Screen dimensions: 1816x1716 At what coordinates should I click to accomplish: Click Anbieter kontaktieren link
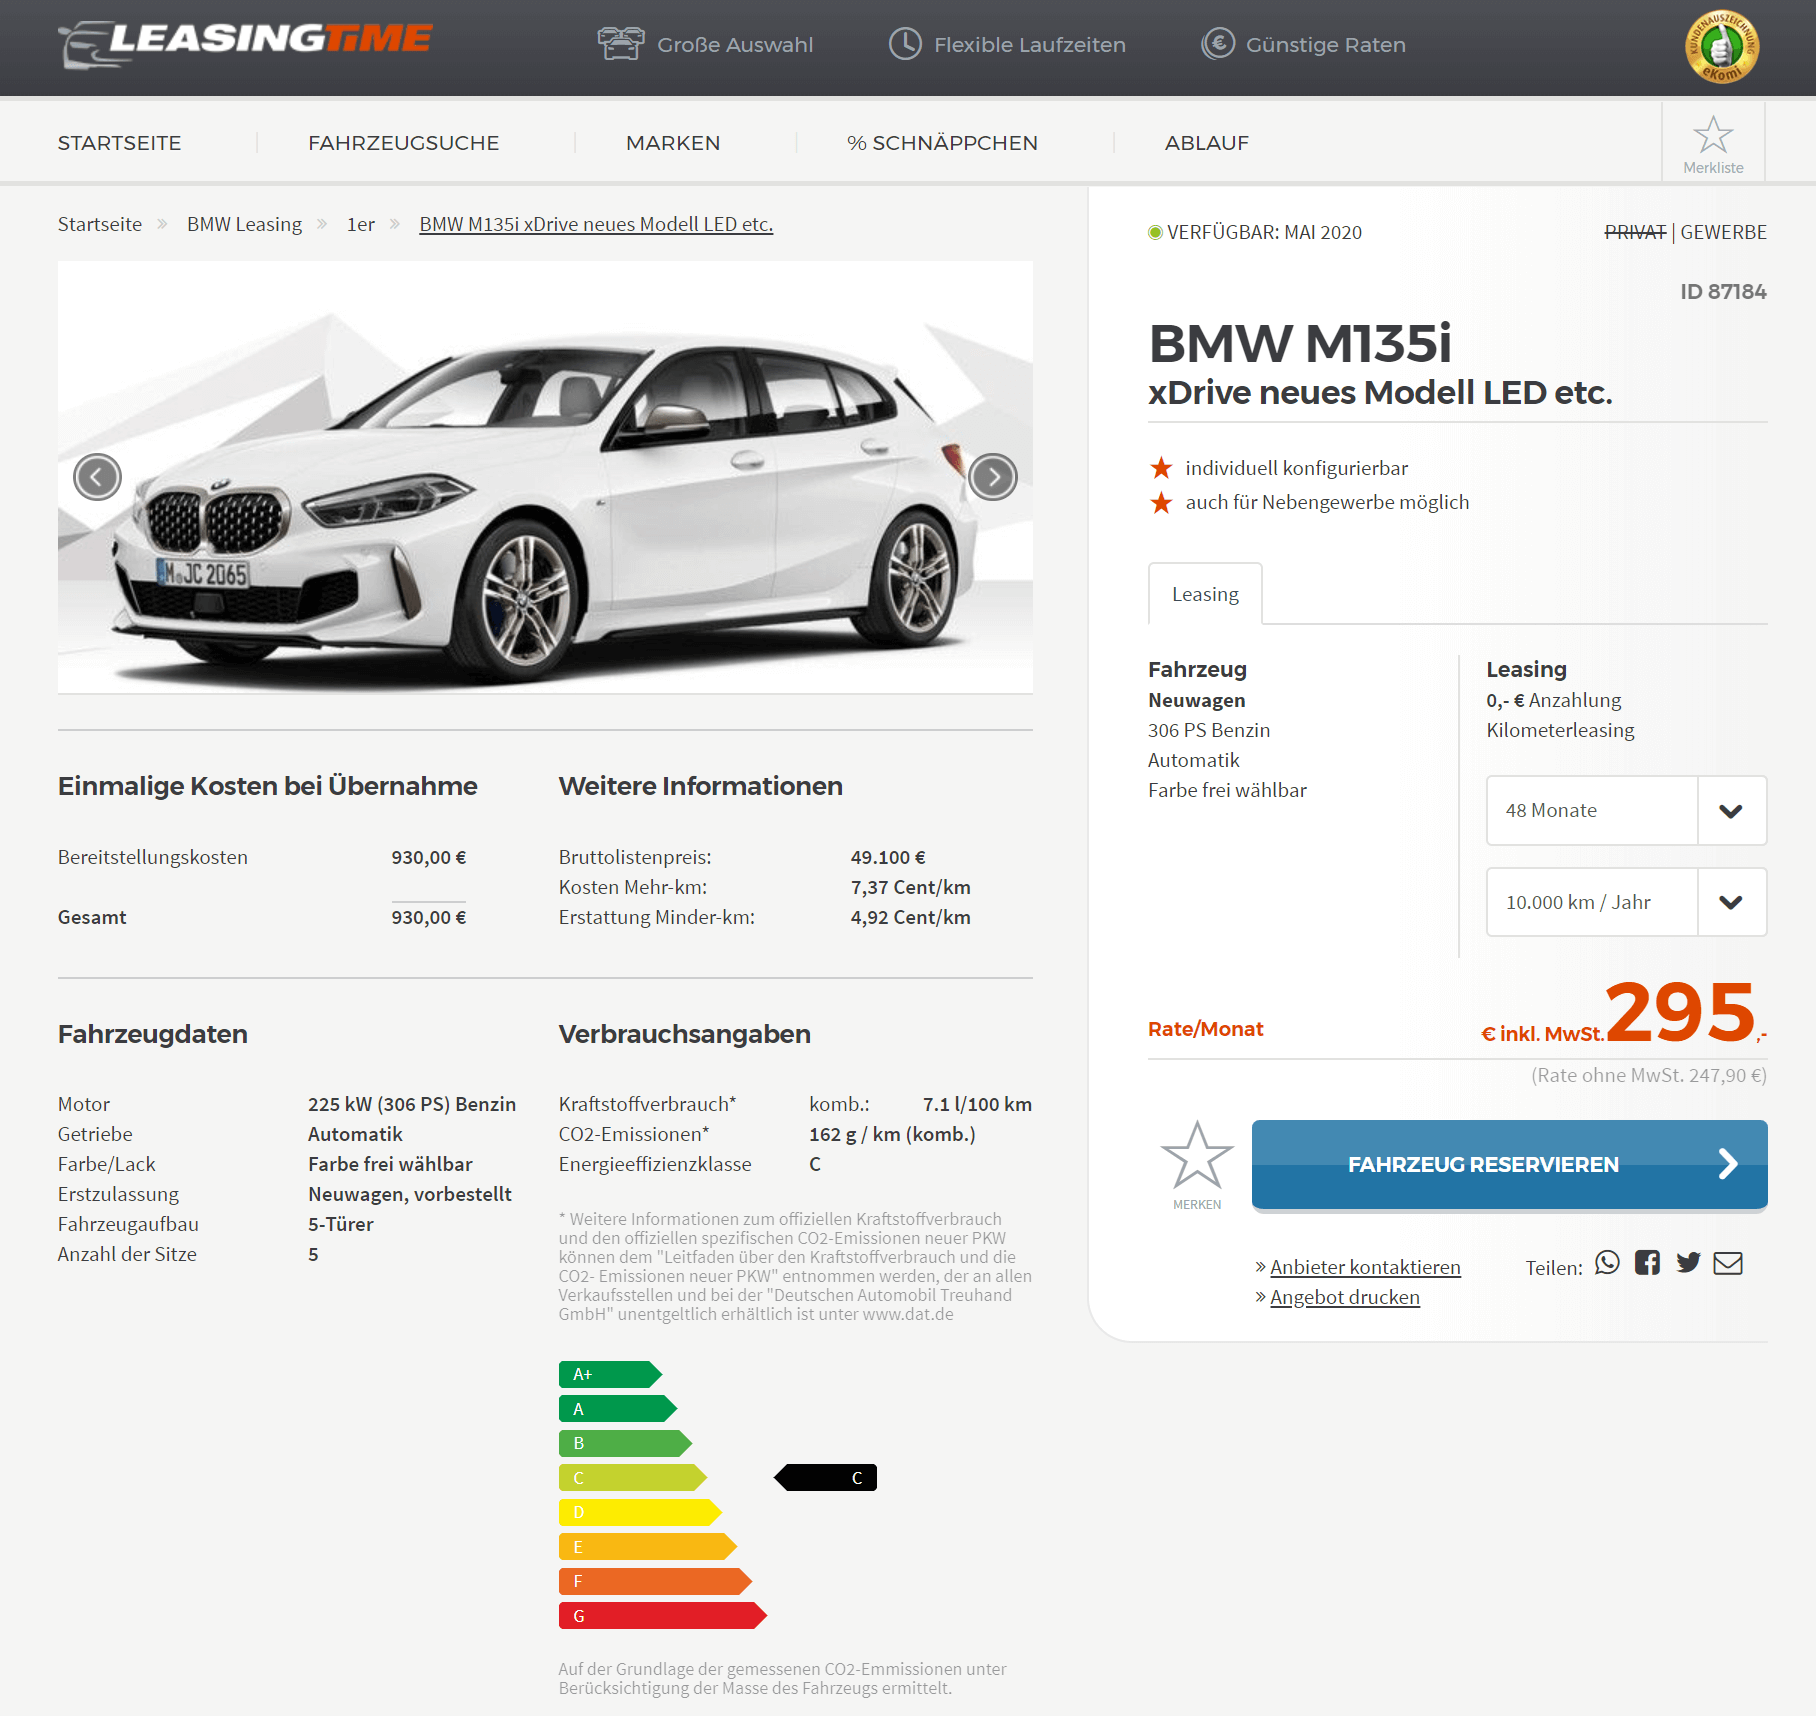(x=1365, y=1267)
